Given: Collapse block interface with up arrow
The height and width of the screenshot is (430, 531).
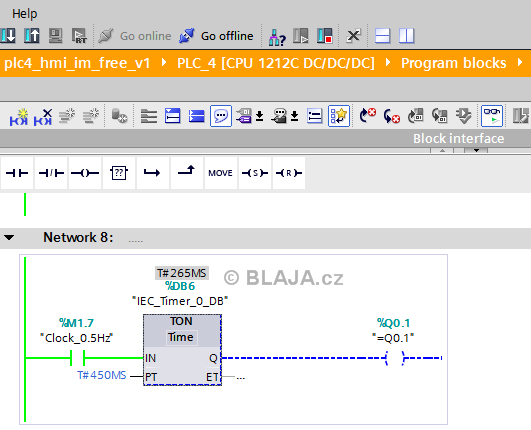Looking at the screenshot, I should (442, 151).
